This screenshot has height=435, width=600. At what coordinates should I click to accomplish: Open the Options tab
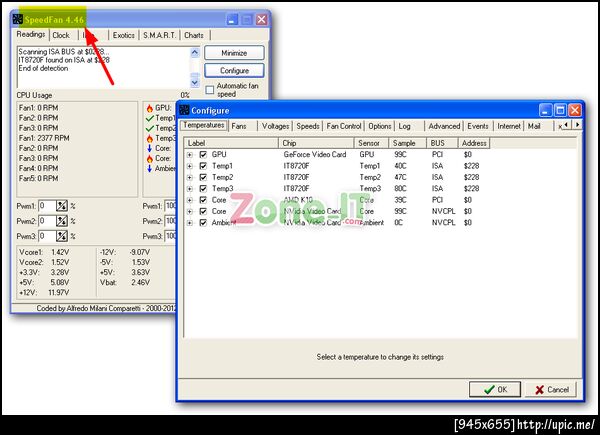(x=380, y=126)
